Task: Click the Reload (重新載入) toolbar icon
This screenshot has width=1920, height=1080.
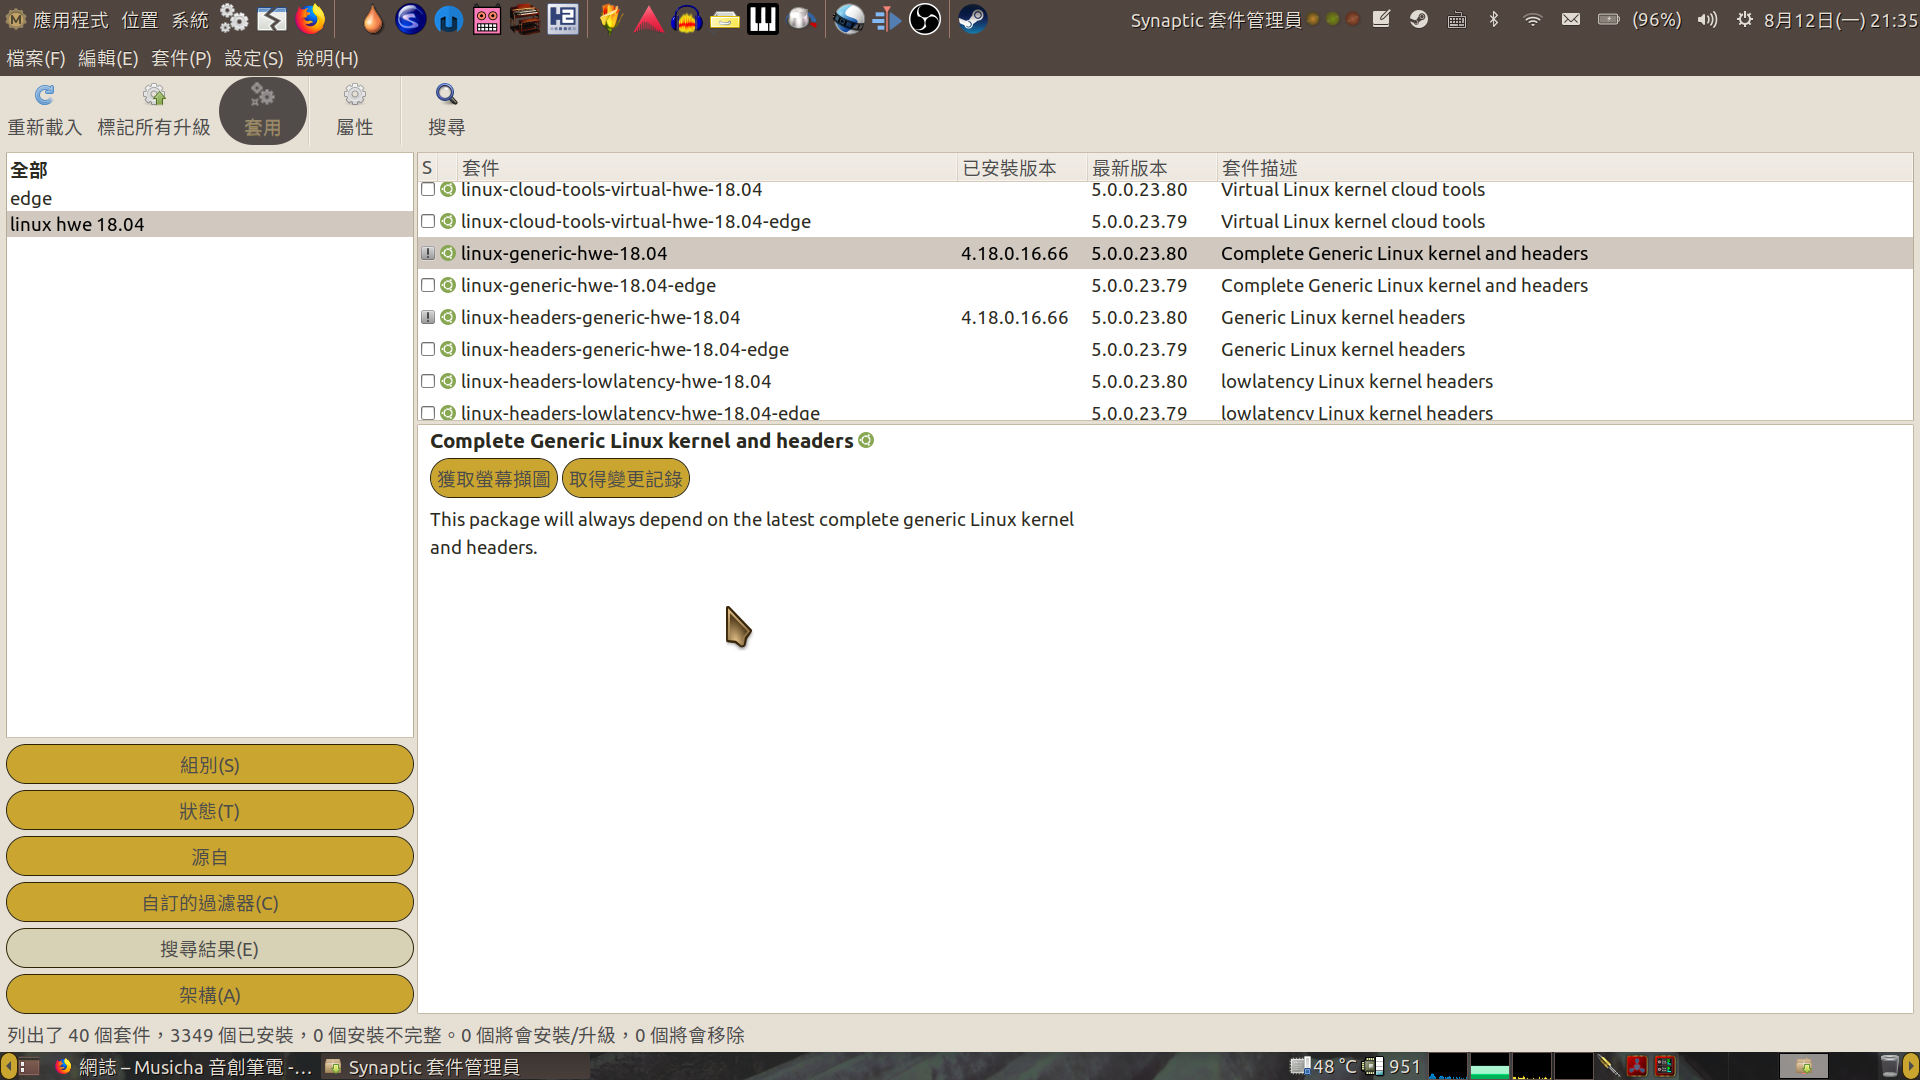Action: tap(45, 108)
